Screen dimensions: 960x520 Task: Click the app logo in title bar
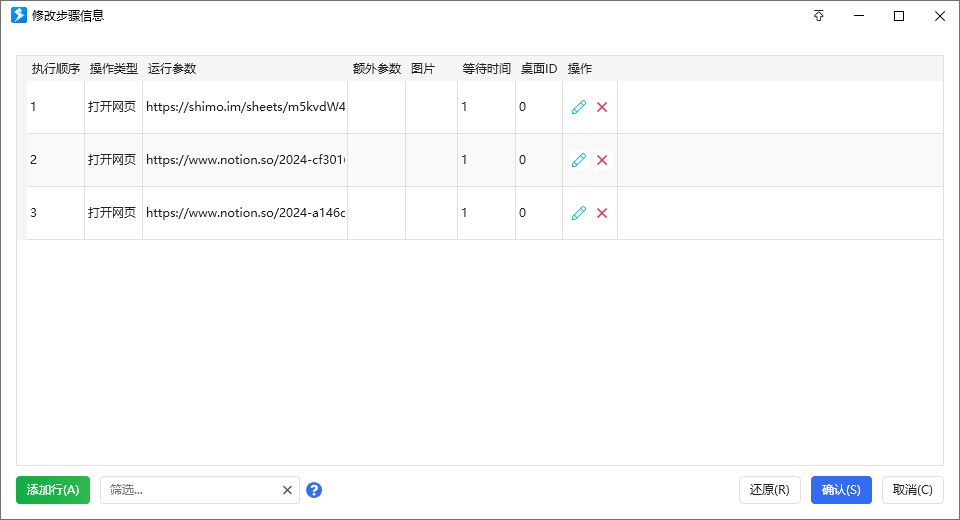[x=19, y=15]
